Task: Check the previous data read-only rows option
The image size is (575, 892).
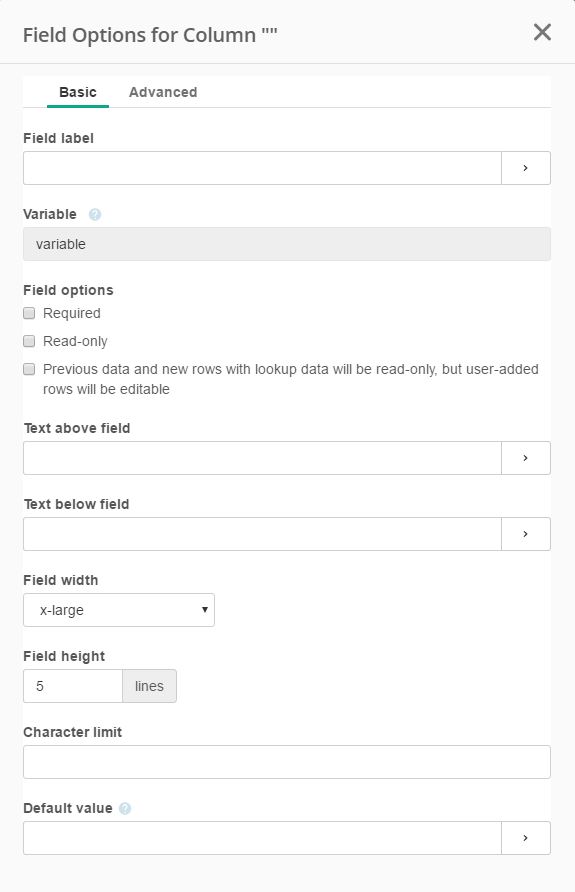Action: [x=29, y=369]
